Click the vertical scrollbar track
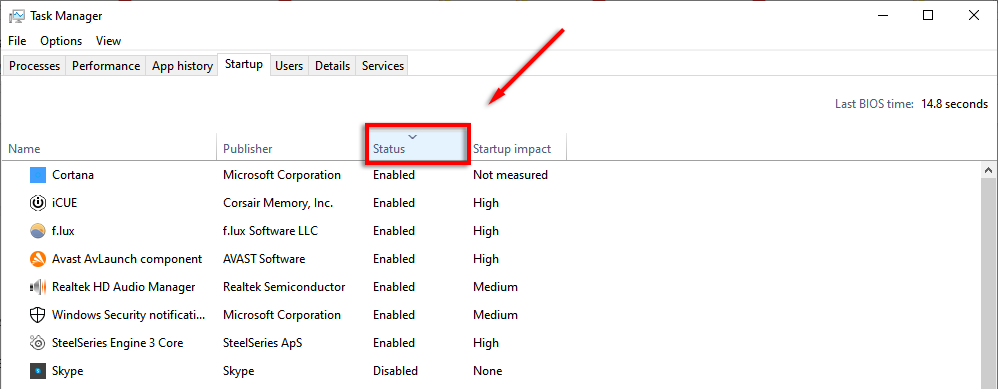The height and width of the screenshot is (389, 998). (x=989, y=284)
